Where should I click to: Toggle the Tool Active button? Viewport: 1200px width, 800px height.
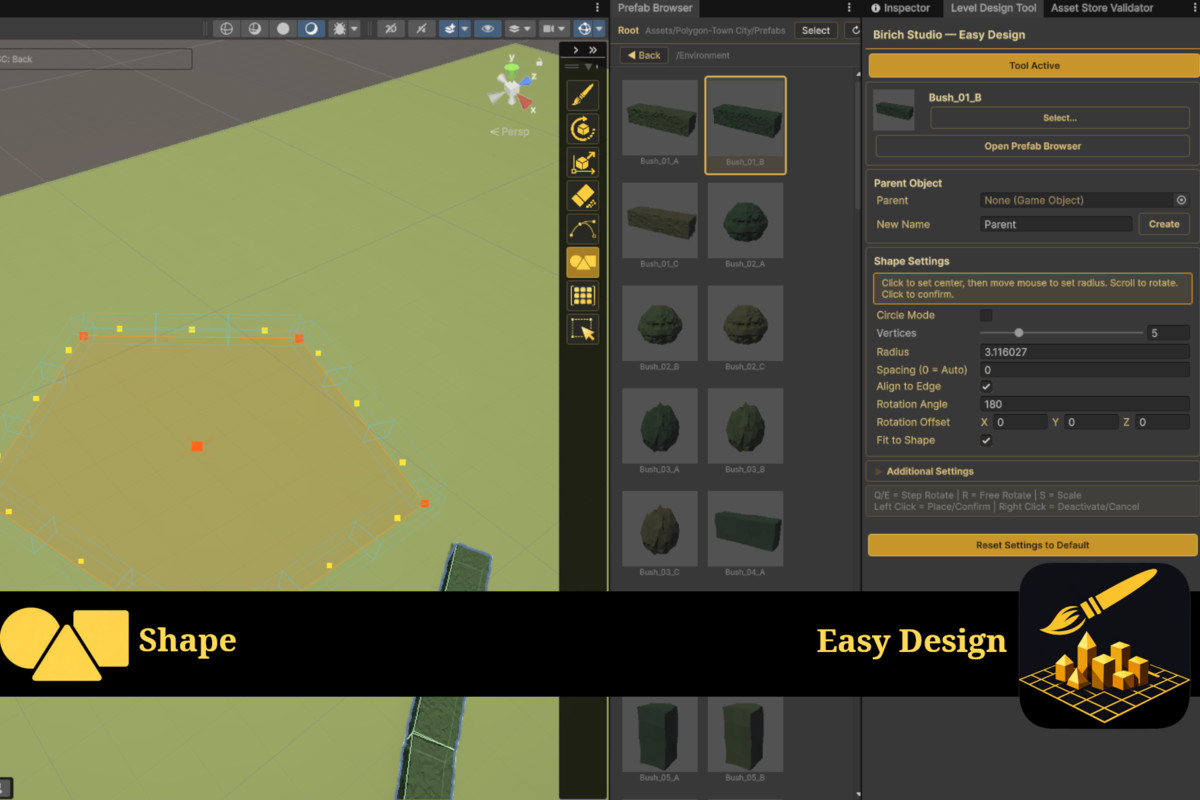[x=1033, y=66]
